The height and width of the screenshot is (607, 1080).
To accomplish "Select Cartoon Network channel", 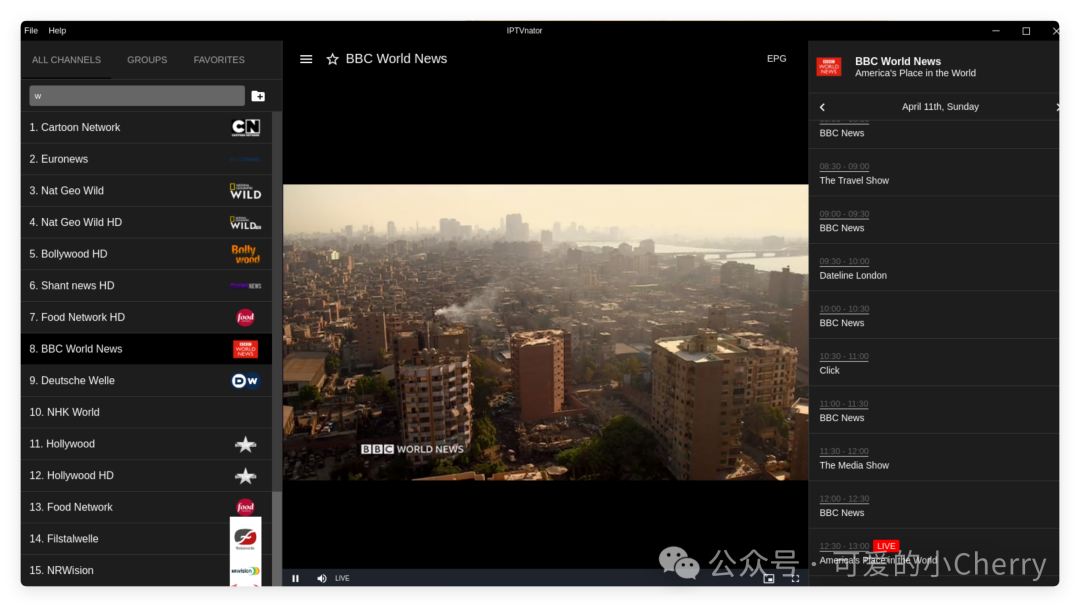I will tap(147, 127).
